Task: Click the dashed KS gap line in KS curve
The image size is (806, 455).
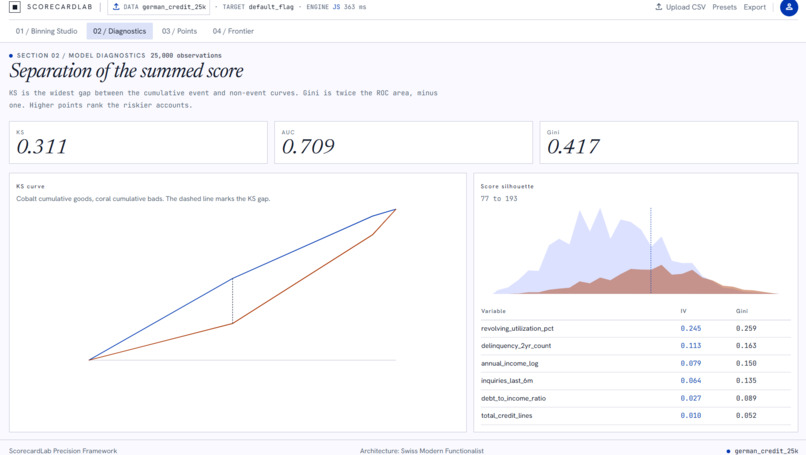Action: pos(232,301)
